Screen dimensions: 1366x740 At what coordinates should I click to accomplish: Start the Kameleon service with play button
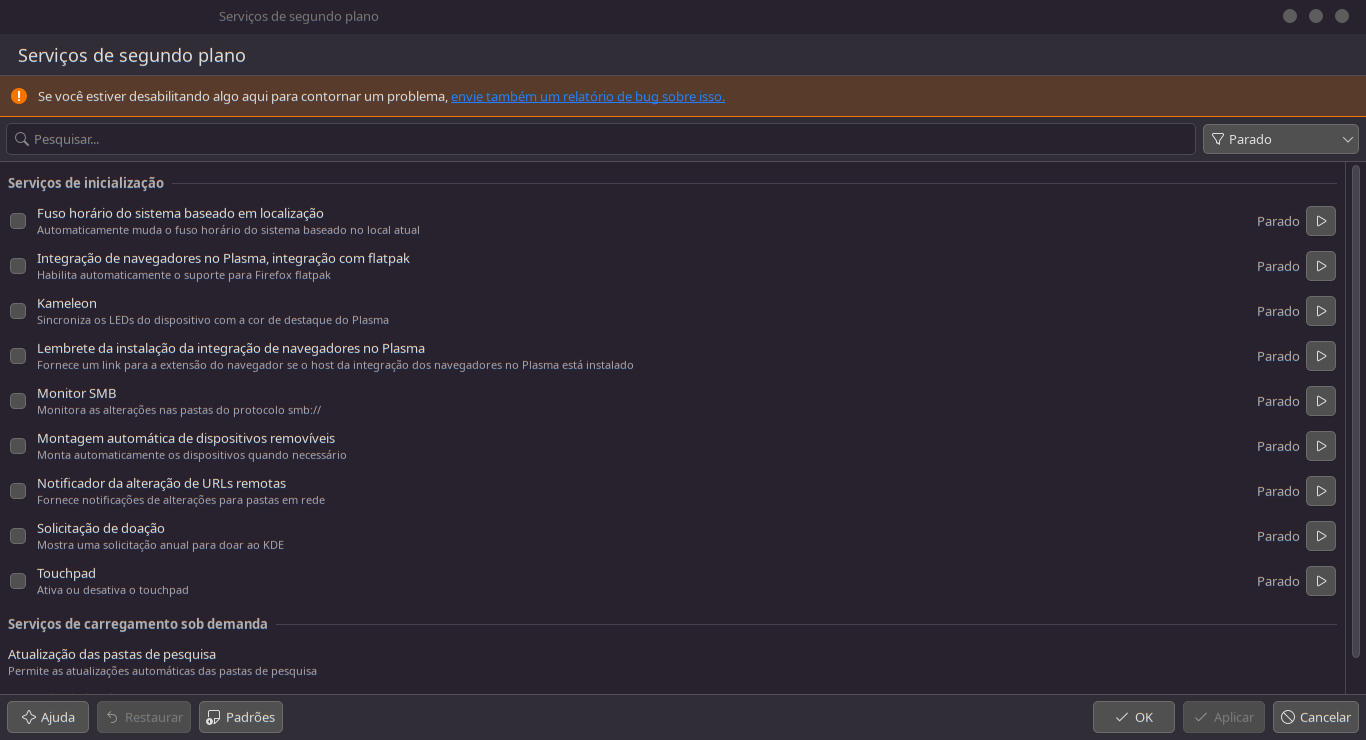point(1321,311)
